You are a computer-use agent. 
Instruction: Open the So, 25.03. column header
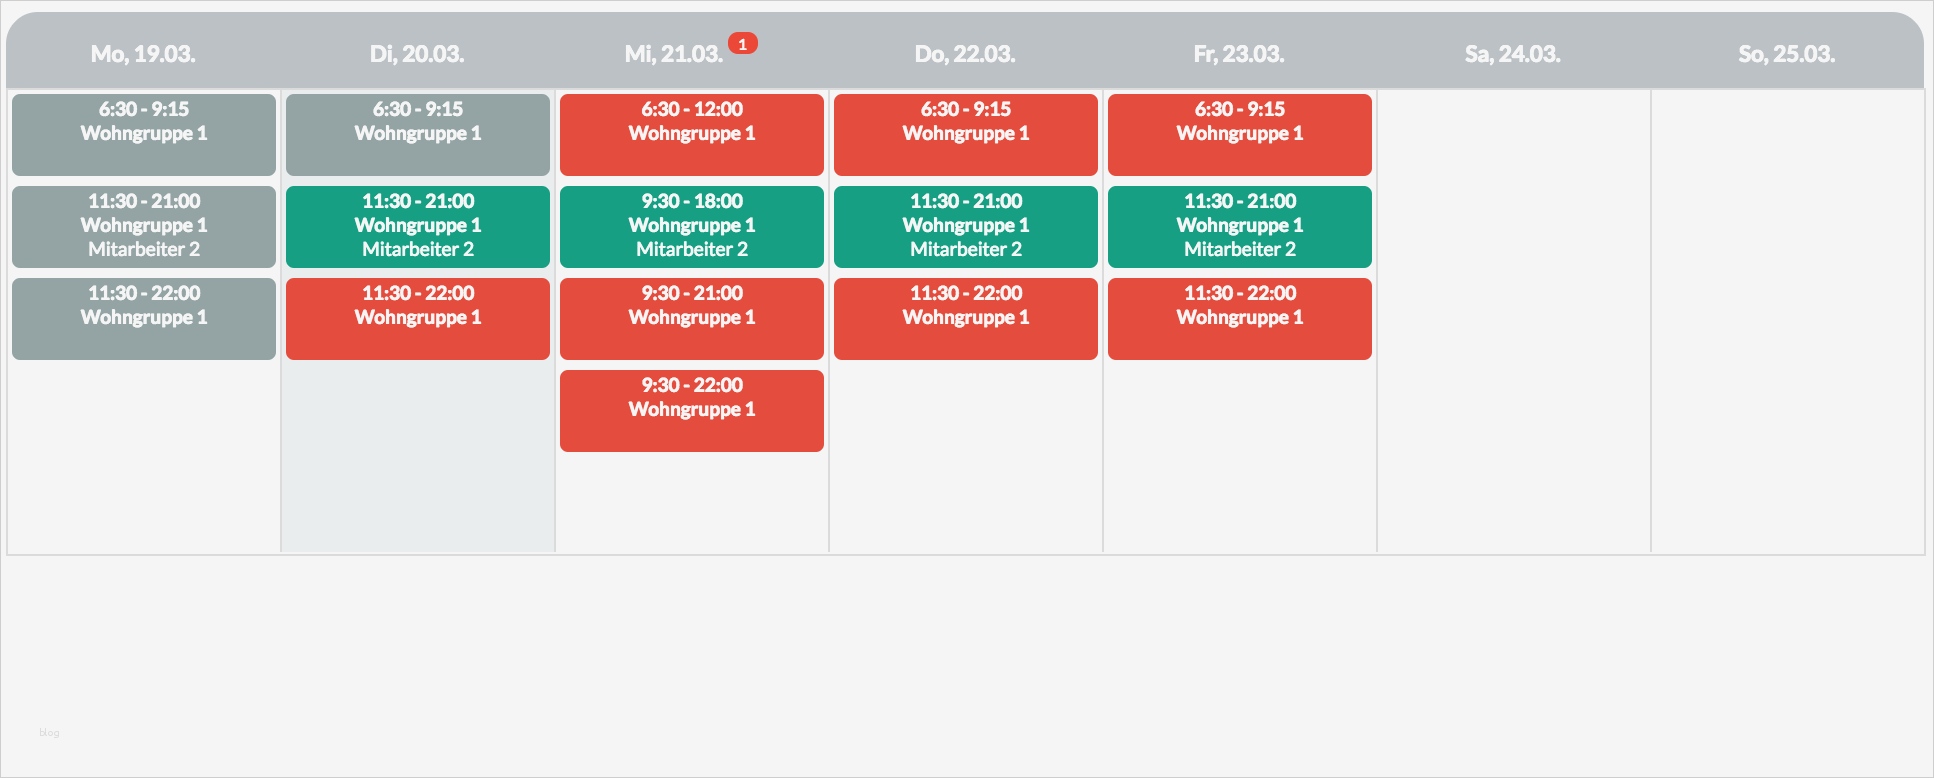1787,55
